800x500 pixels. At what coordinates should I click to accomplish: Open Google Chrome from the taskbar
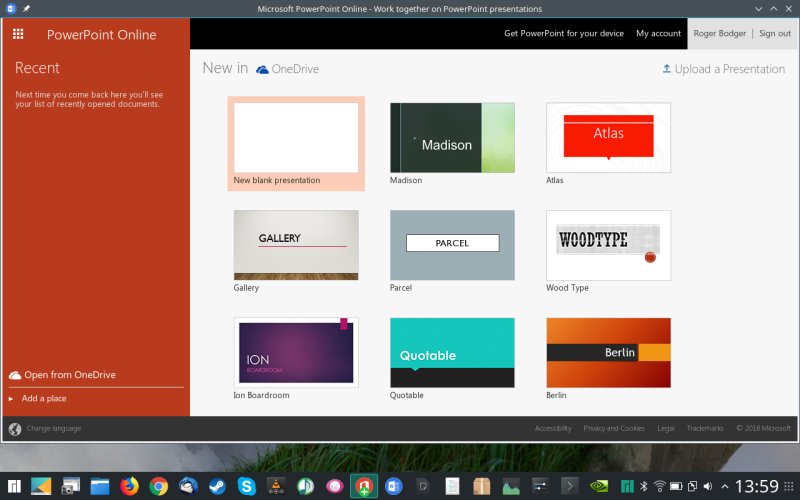[x=158, y=487]
